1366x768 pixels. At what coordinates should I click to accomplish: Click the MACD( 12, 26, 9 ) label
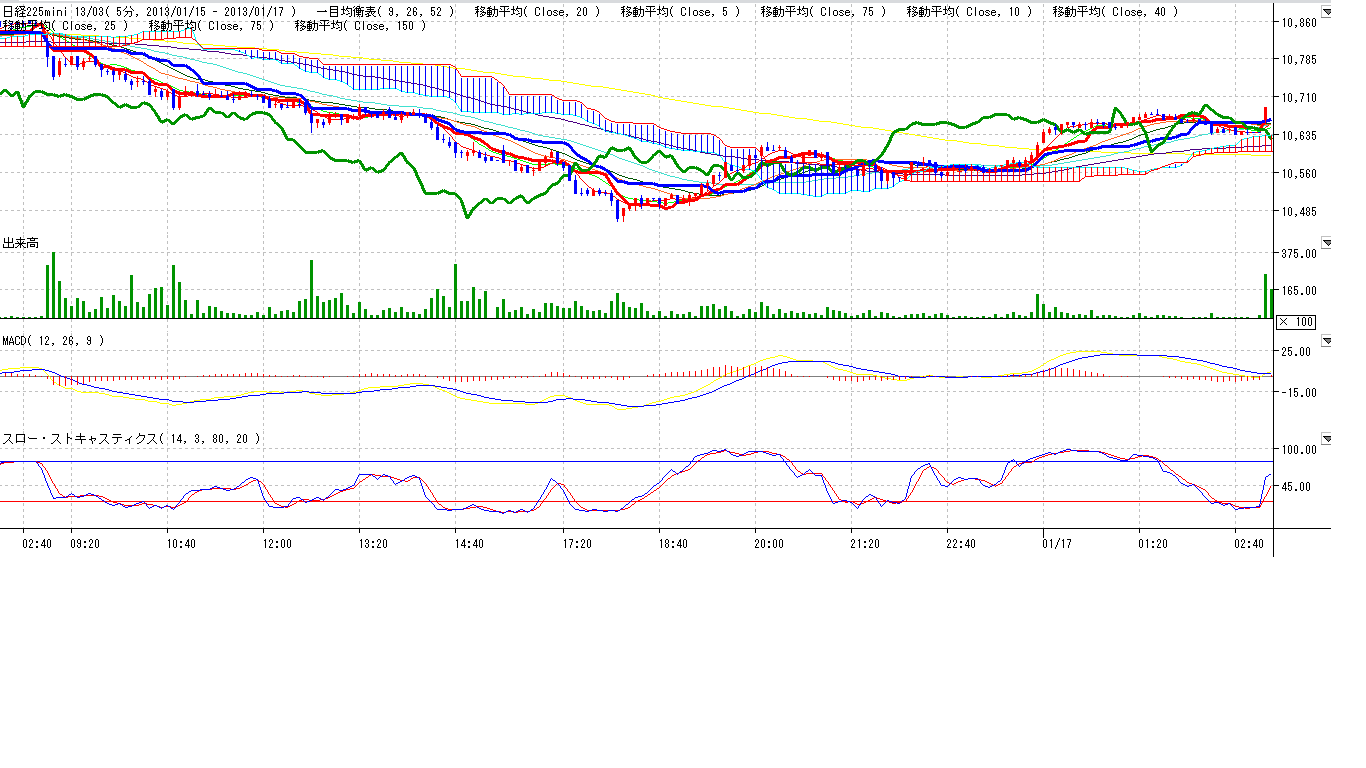[x=53, y=341]
